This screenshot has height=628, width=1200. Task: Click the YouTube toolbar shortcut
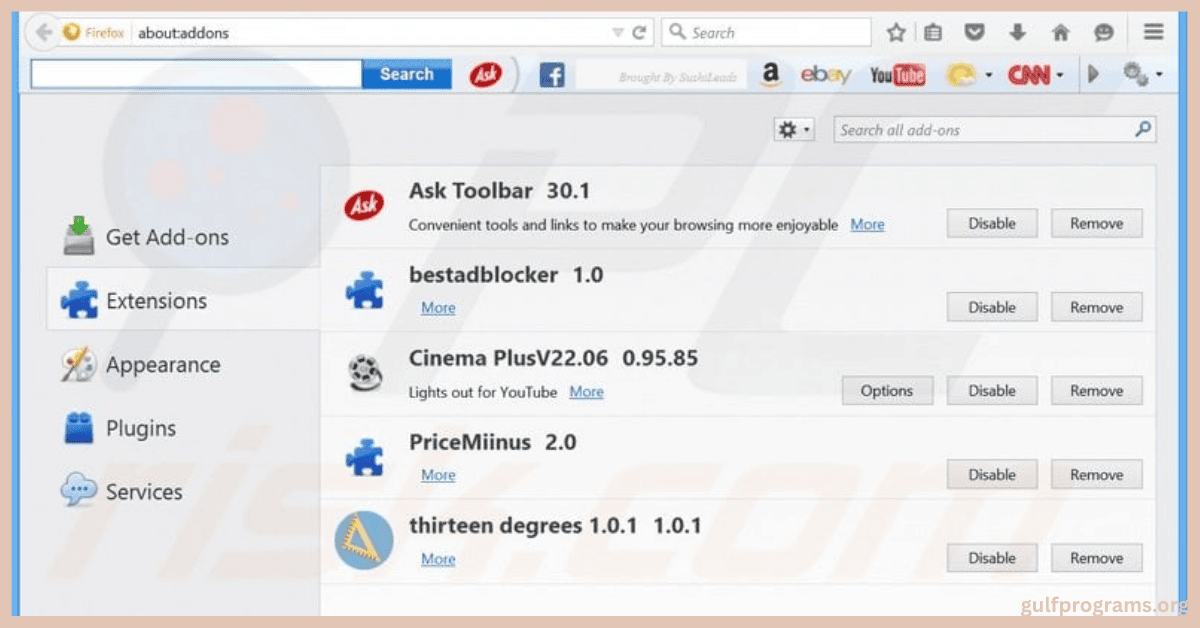[x=896, y=75]
